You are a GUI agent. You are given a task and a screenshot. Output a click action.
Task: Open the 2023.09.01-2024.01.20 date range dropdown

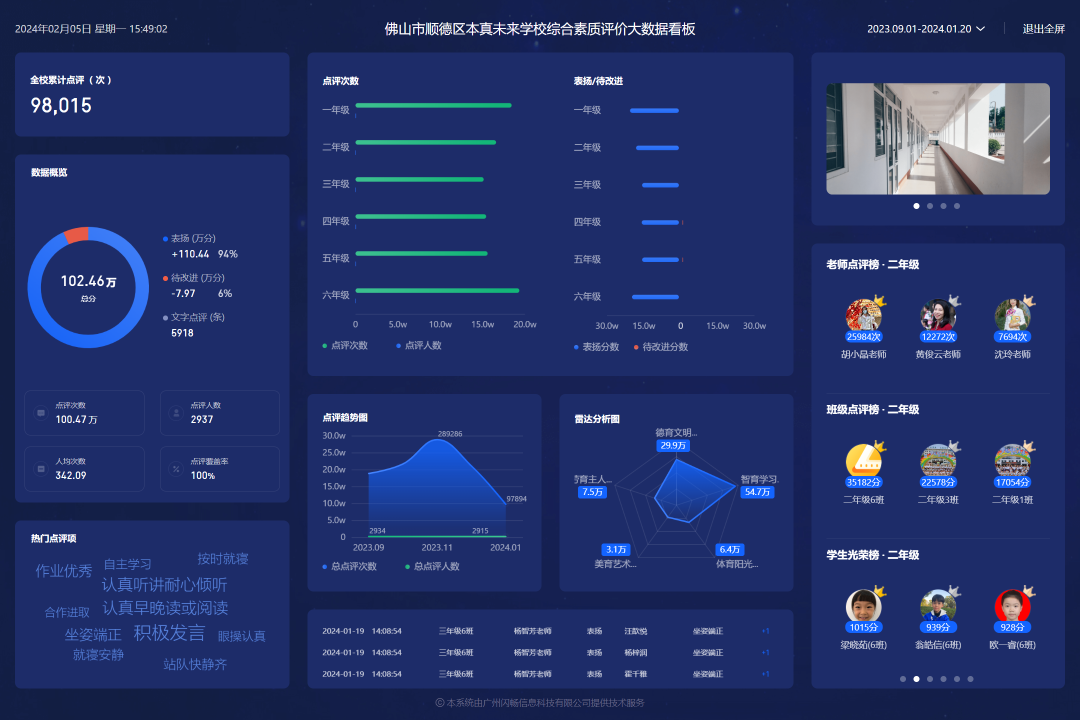coord(918,29)
